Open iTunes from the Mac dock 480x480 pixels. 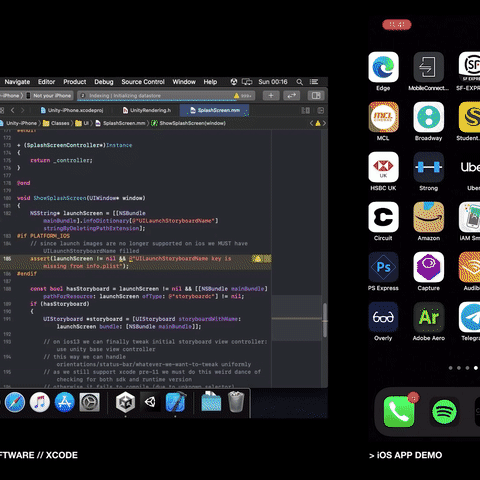click(x=40, y=402)
